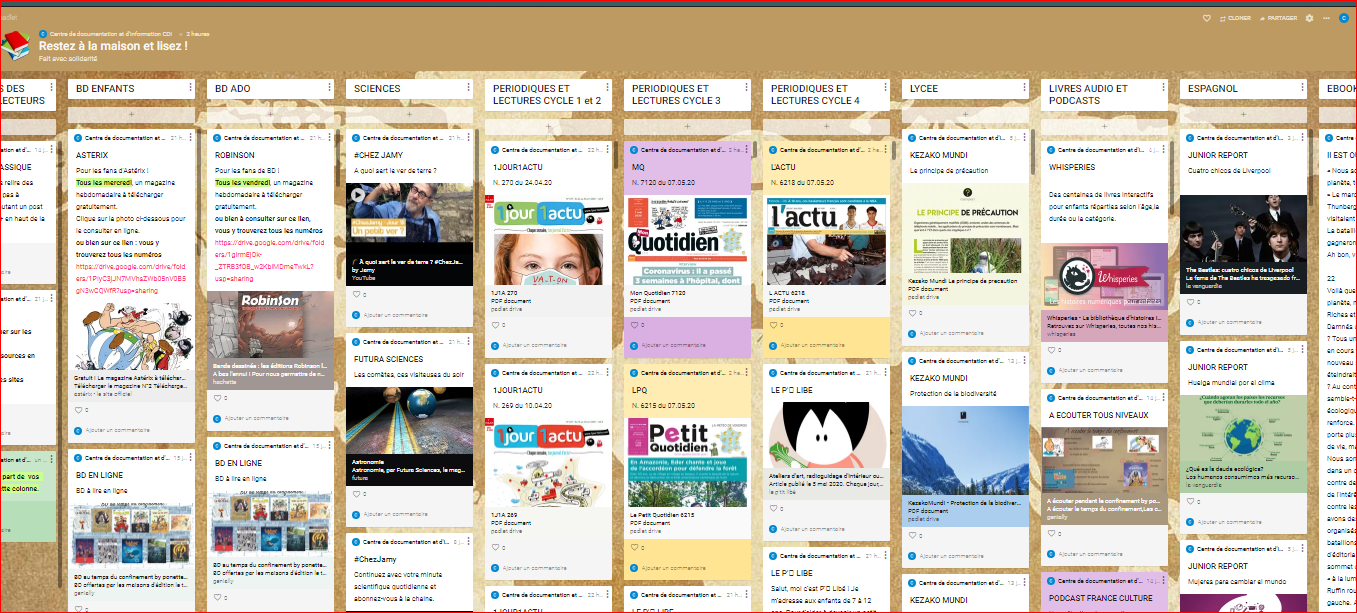This screenshot has height=613, width=1357.
Task: Open the Robinson comic cover image
Action: 270,323
